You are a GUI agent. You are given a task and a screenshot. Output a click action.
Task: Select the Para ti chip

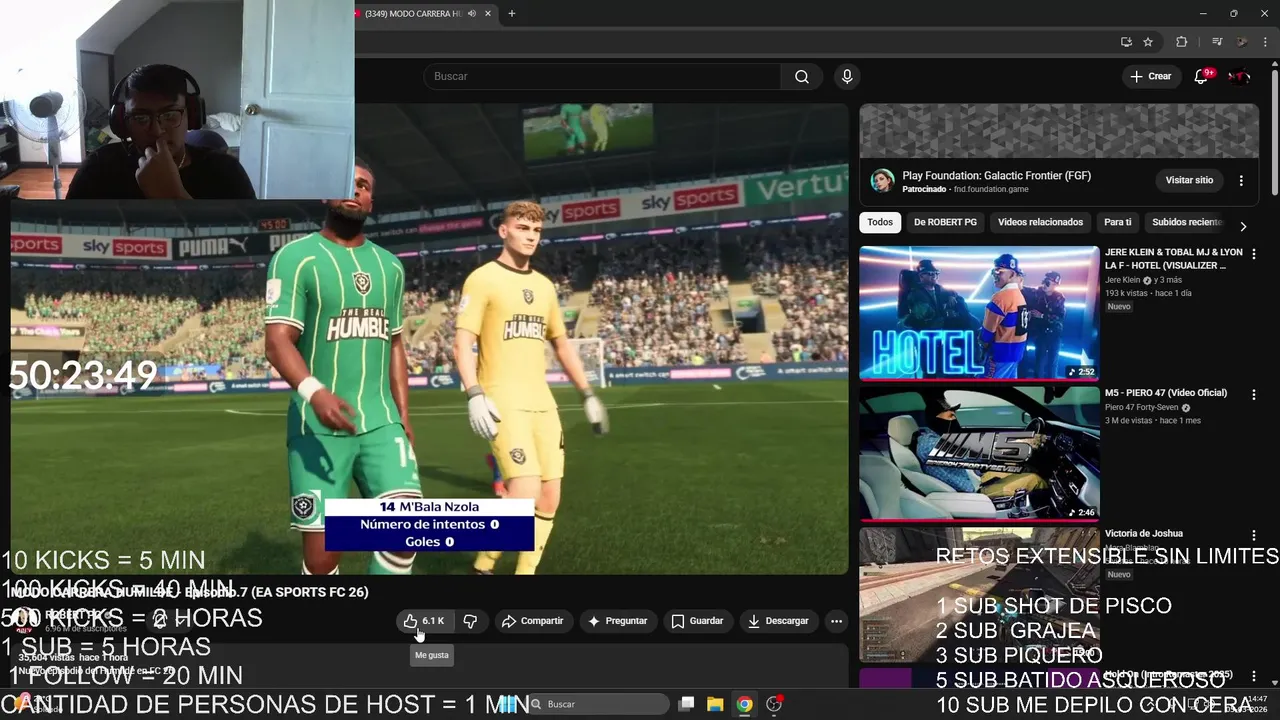(1118, 222)
